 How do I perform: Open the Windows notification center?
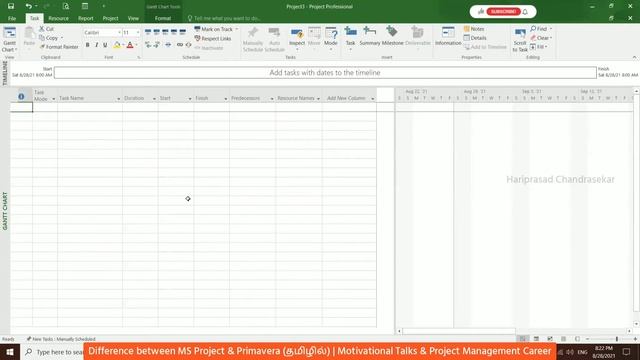626,351
